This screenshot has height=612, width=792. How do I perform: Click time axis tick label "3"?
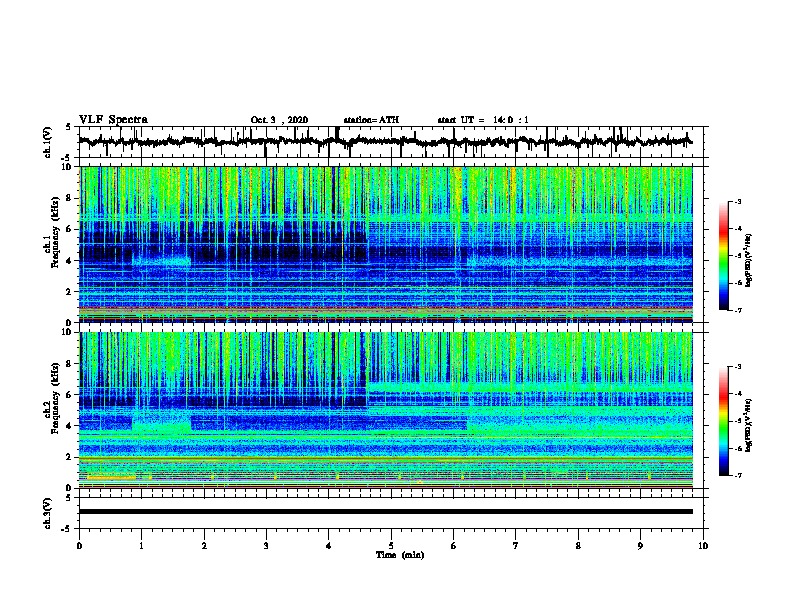[x=266, y=546]
